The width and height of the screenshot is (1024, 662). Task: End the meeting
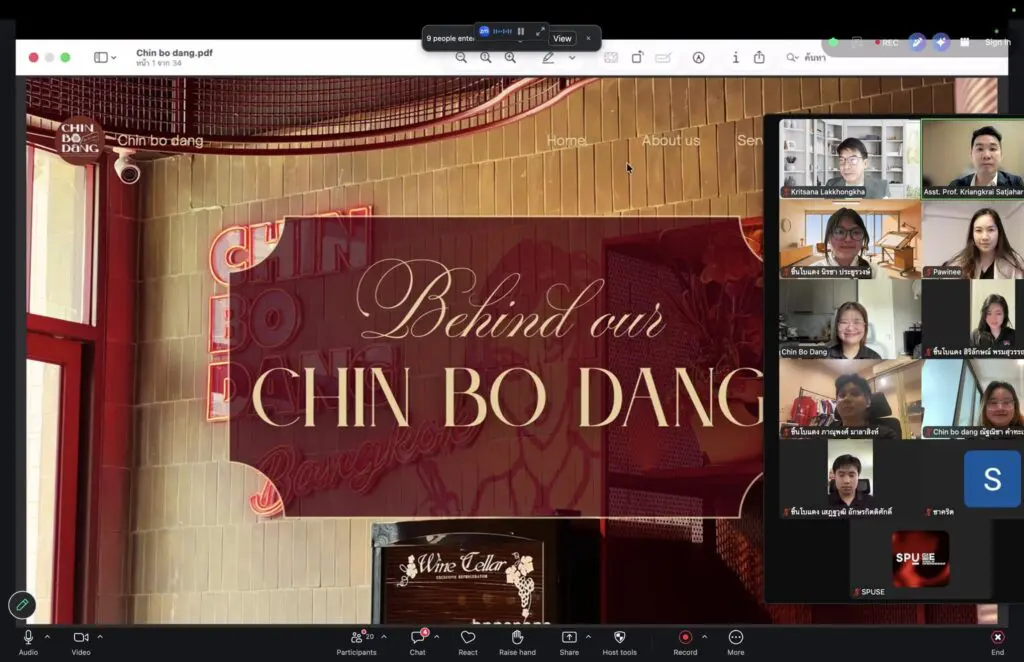(997, 642)
